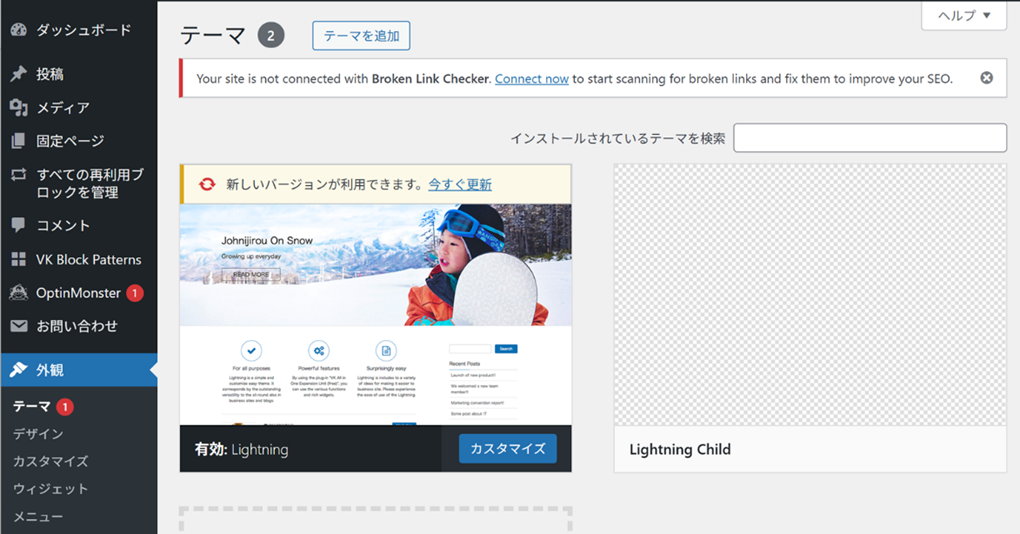Click the red update refresh icon
Image resolution: width=1020 pixels, height=534 pixels.
207,184
